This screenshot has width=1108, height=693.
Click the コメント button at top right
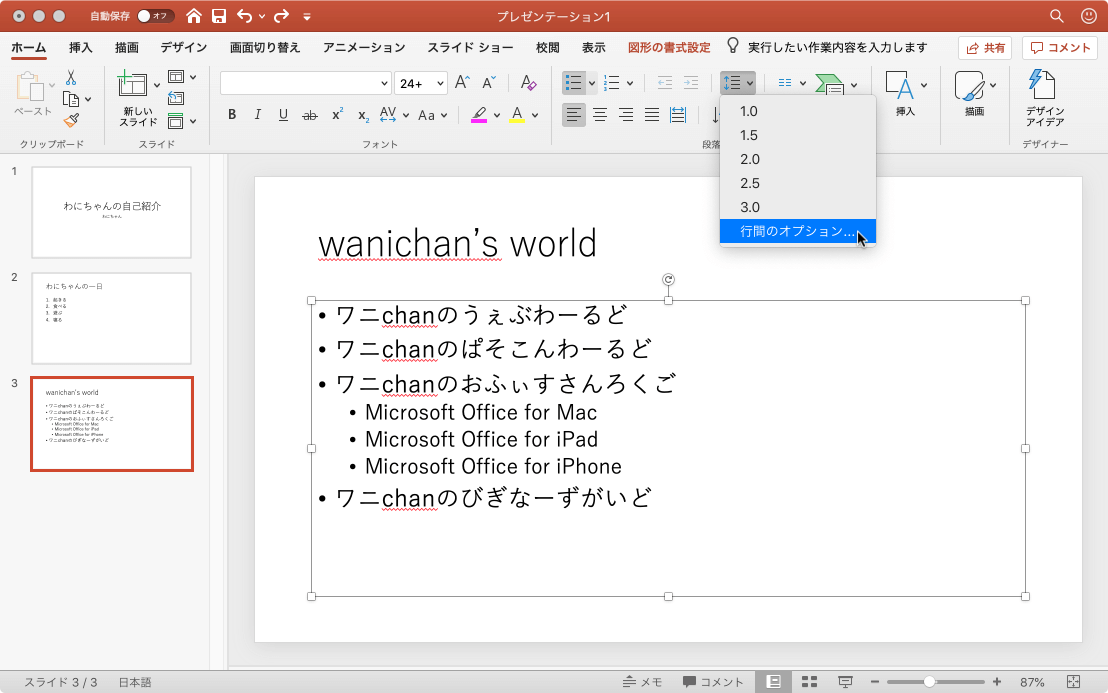1059,47
